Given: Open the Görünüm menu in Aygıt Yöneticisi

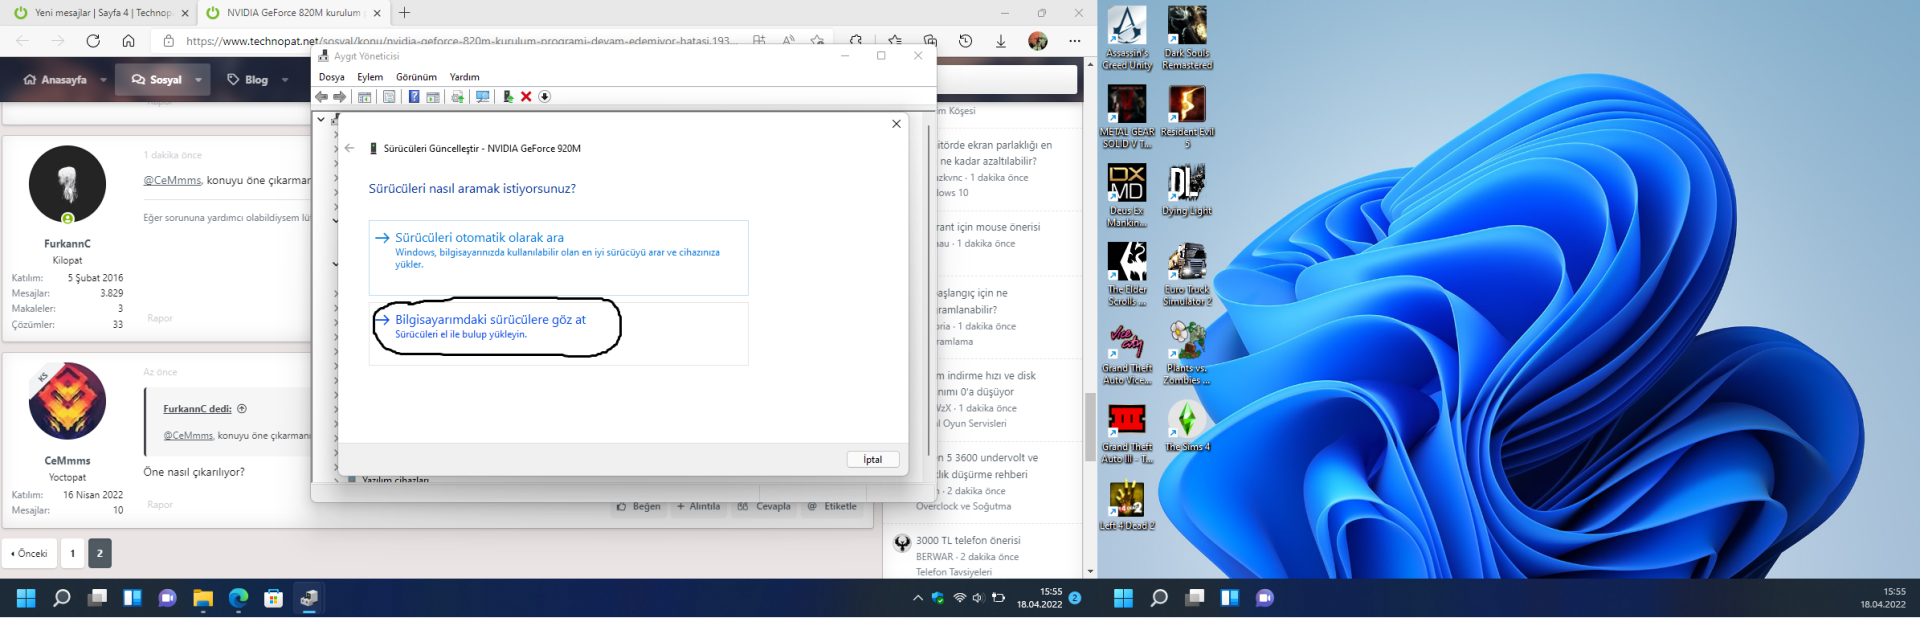Looking at the screenshot, I should pyautogui.click(x=416, y=77).
